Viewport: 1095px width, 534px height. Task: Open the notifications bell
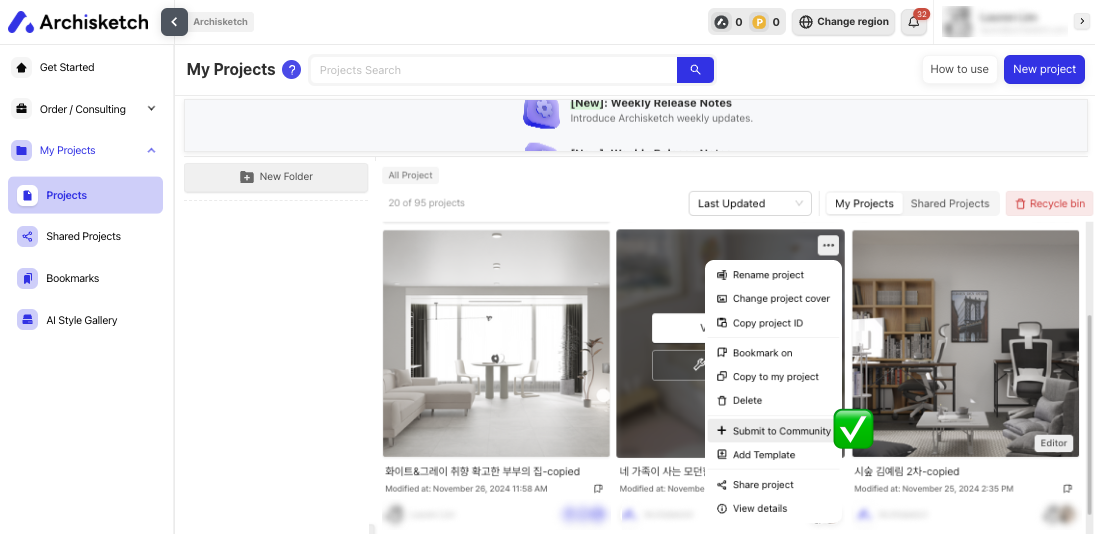pos(913,22)
